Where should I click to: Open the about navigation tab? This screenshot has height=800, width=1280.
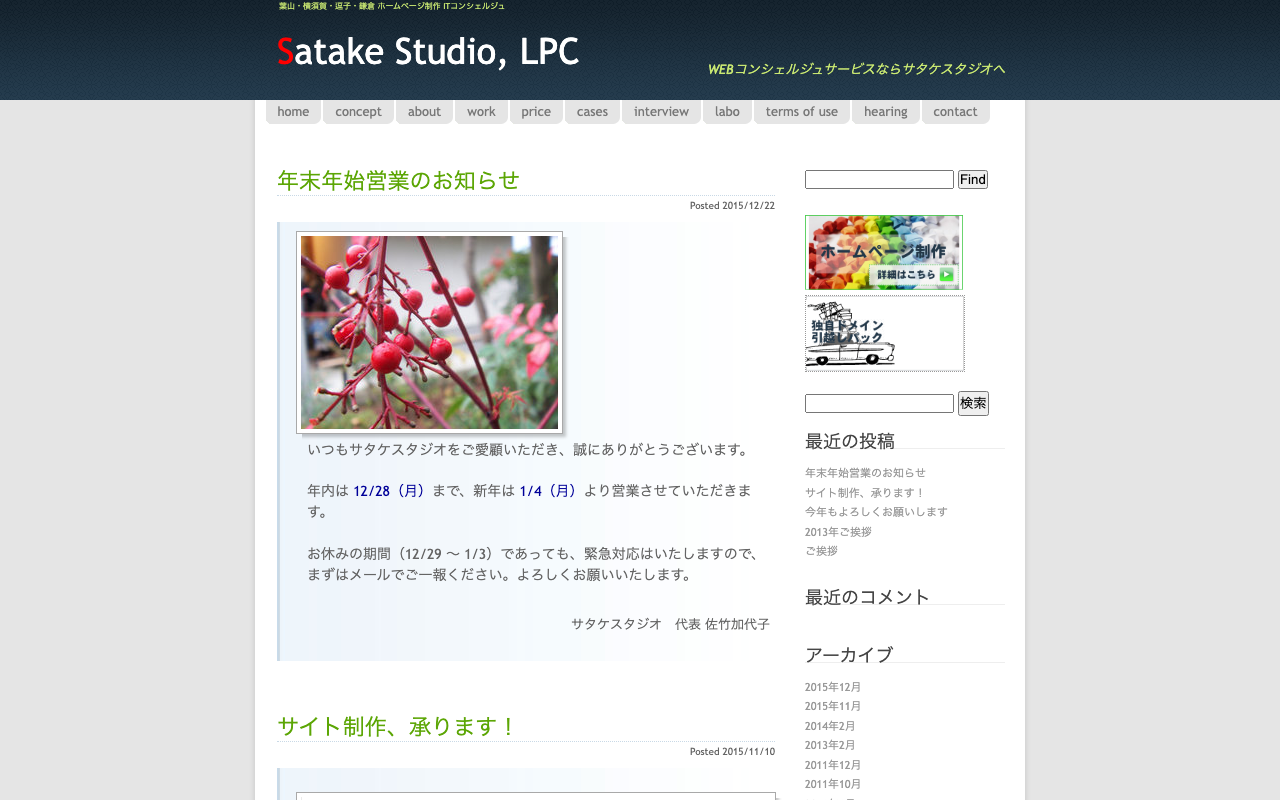pyautogui.click(x=424, y=112)
